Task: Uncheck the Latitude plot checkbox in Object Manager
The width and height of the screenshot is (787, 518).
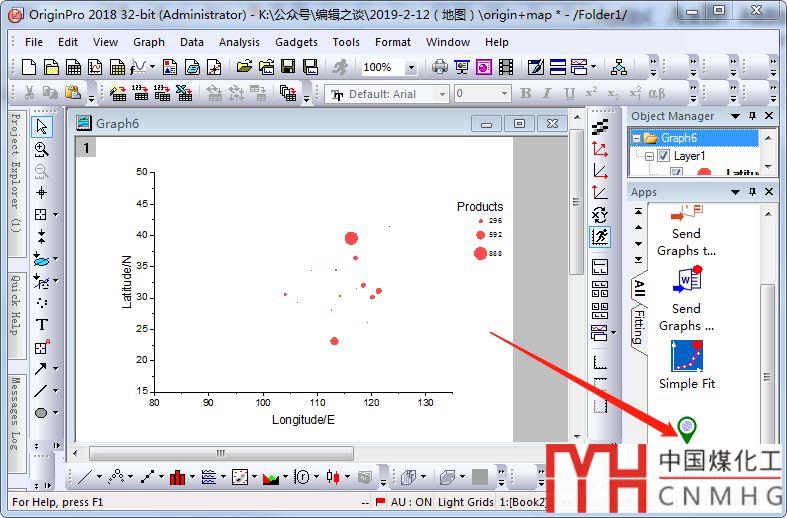Action: click(677, 172)
